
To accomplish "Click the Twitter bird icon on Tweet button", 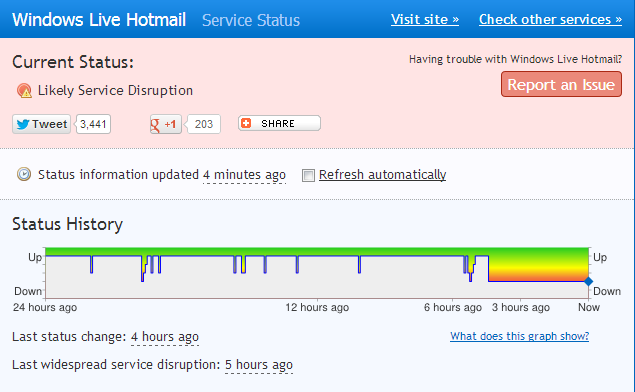I will click(x=23, y=124).
